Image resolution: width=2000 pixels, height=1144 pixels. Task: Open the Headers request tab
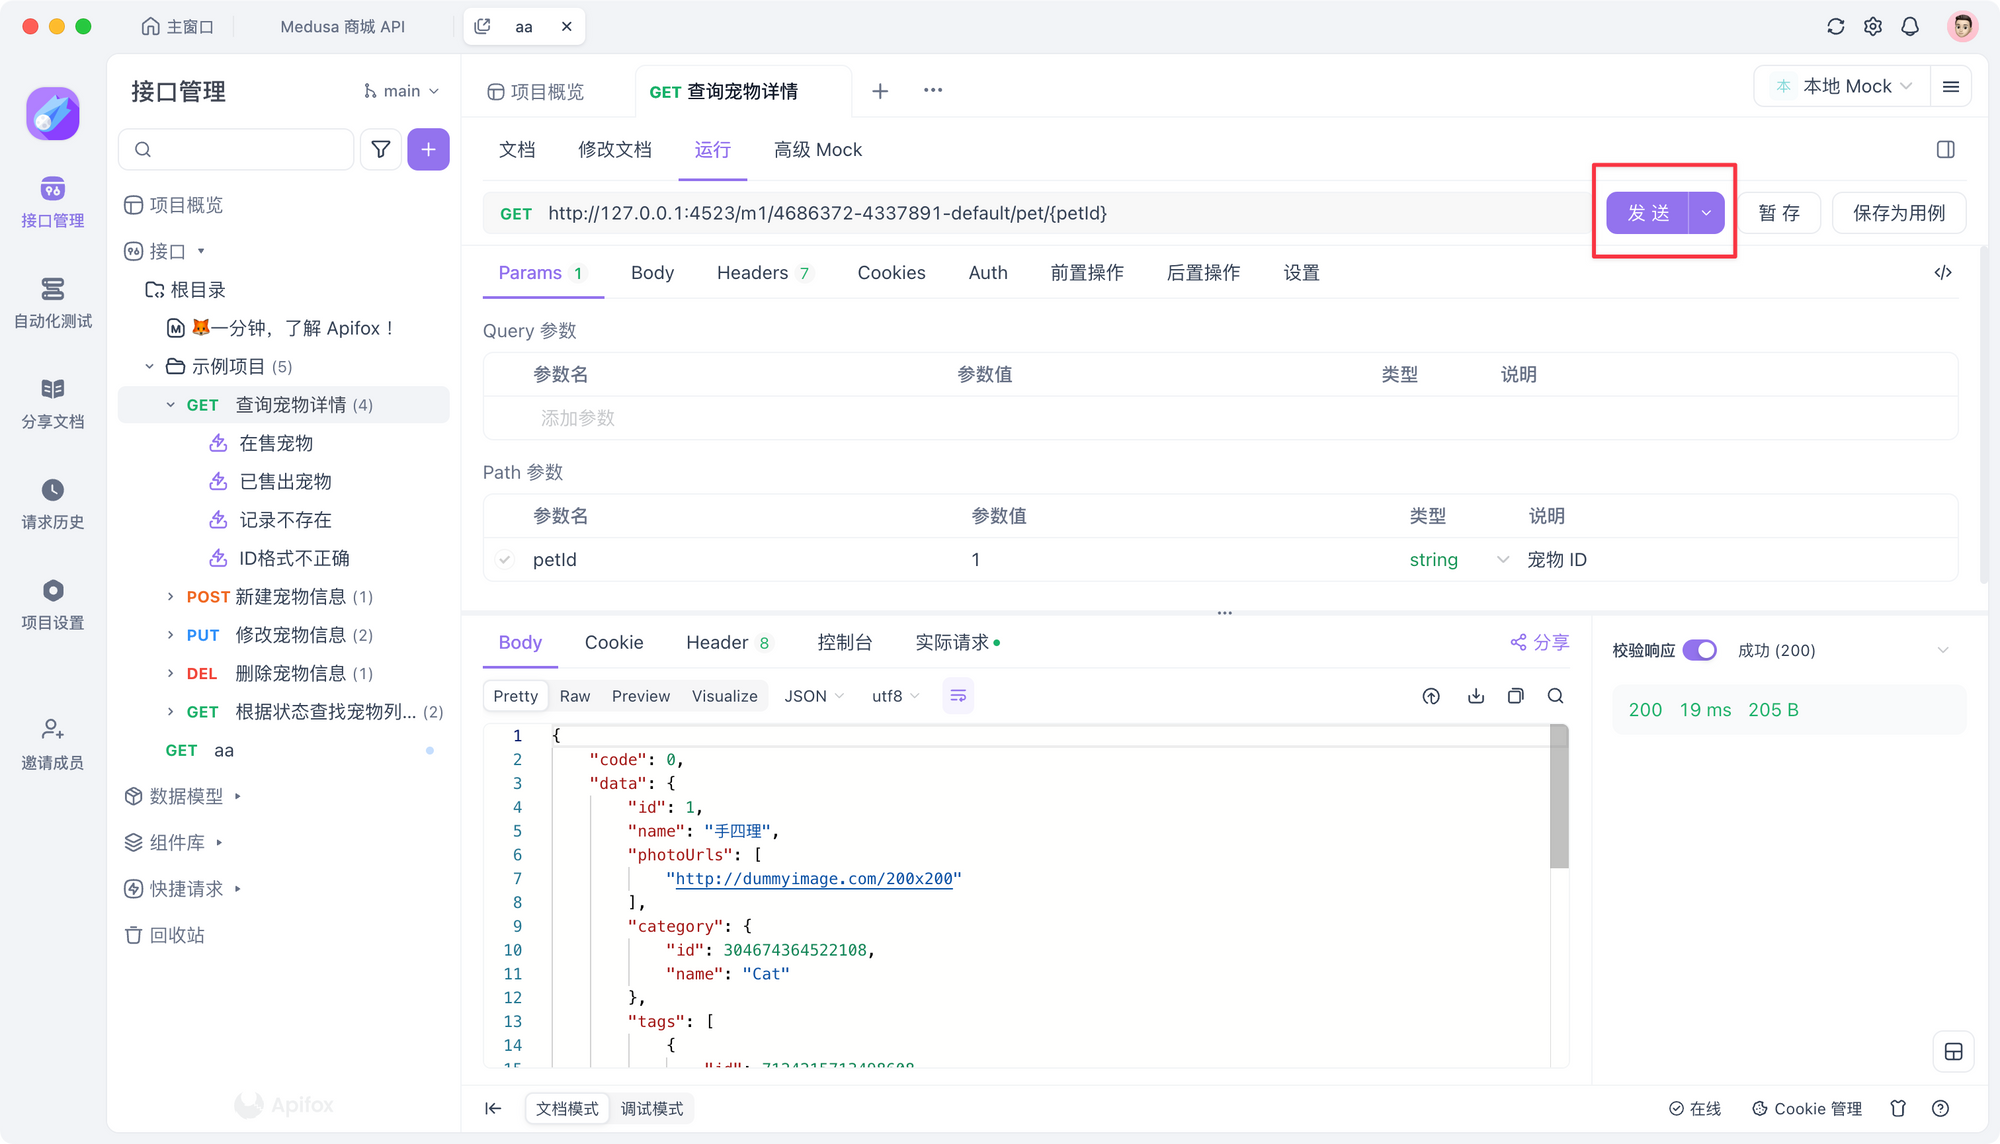(765, 273)
